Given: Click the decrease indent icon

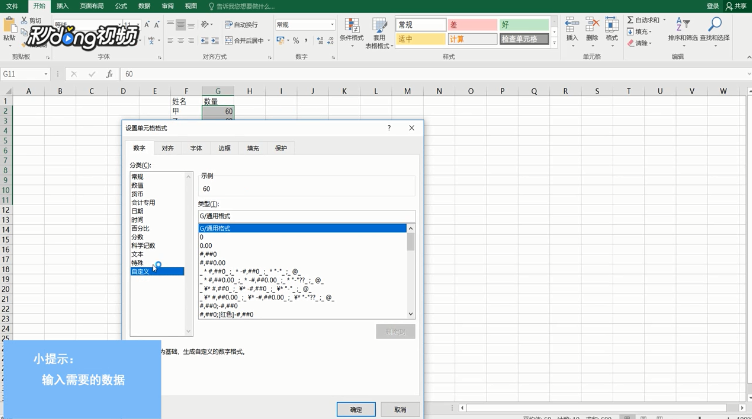Looking at the screenshot, I should [205, 41].
